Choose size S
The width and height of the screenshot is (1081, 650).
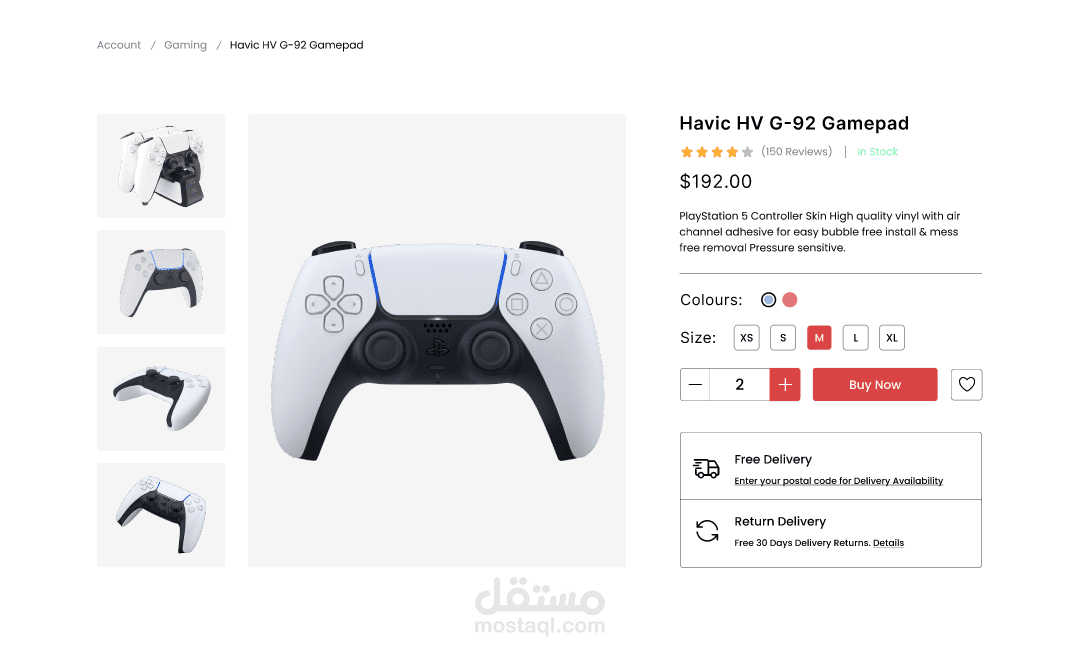coord(782,338)
